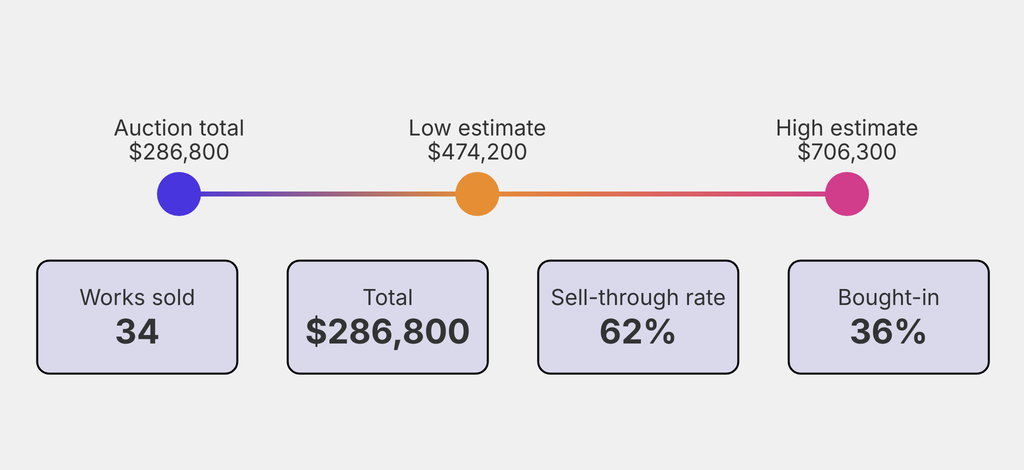Click the $706,300 high estimate value
The height and width of the screenshot is (470, 1024).
coord(847,152)
